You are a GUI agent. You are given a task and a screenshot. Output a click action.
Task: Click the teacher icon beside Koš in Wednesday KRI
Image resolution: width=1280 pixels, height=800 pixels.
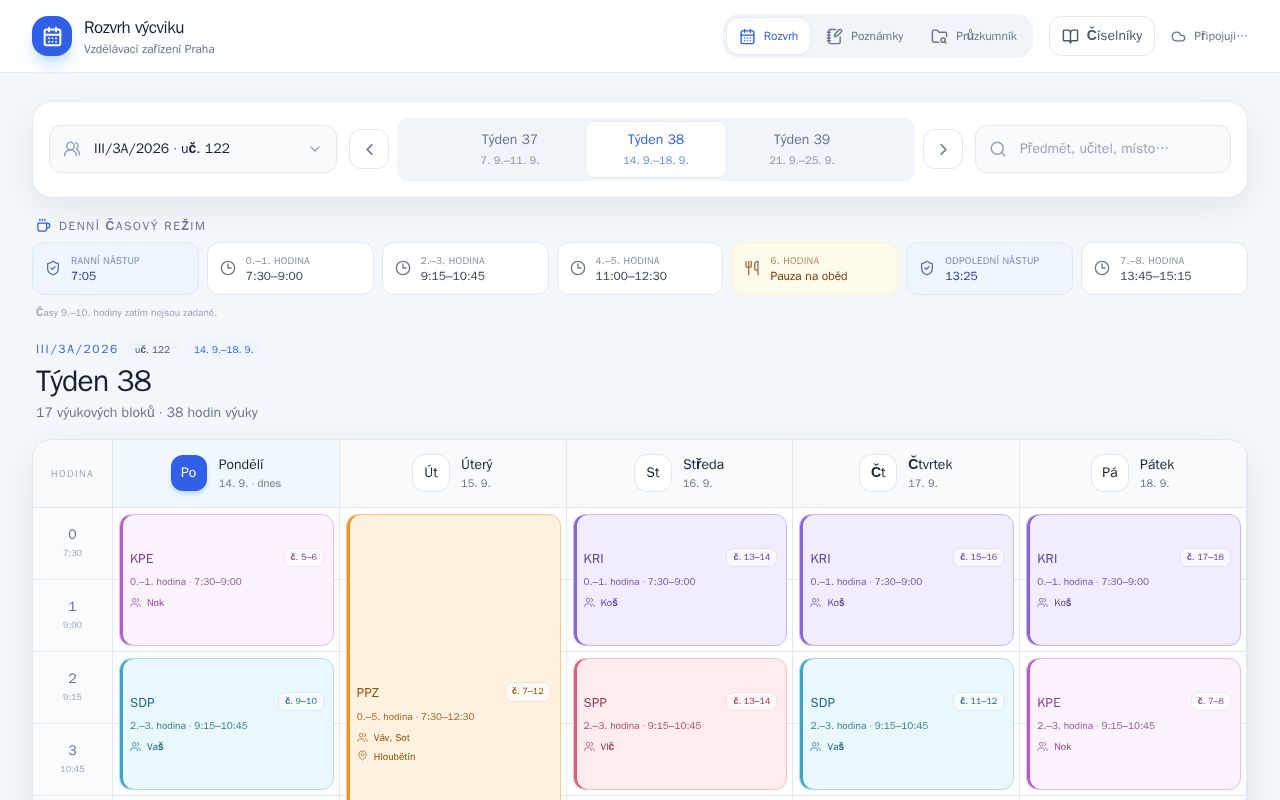coord(590,603)
